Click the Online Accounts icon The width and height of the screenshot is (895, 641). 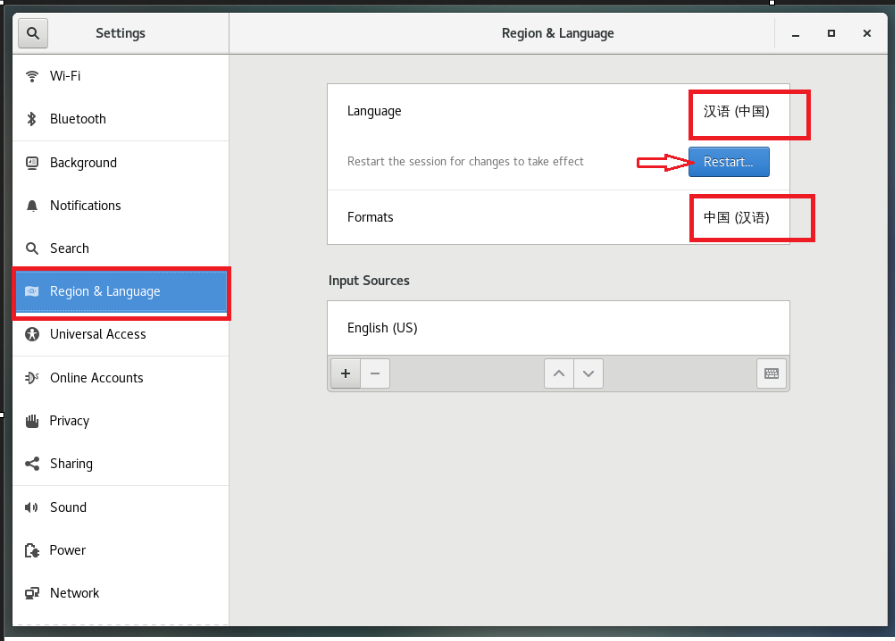point(32,377)
